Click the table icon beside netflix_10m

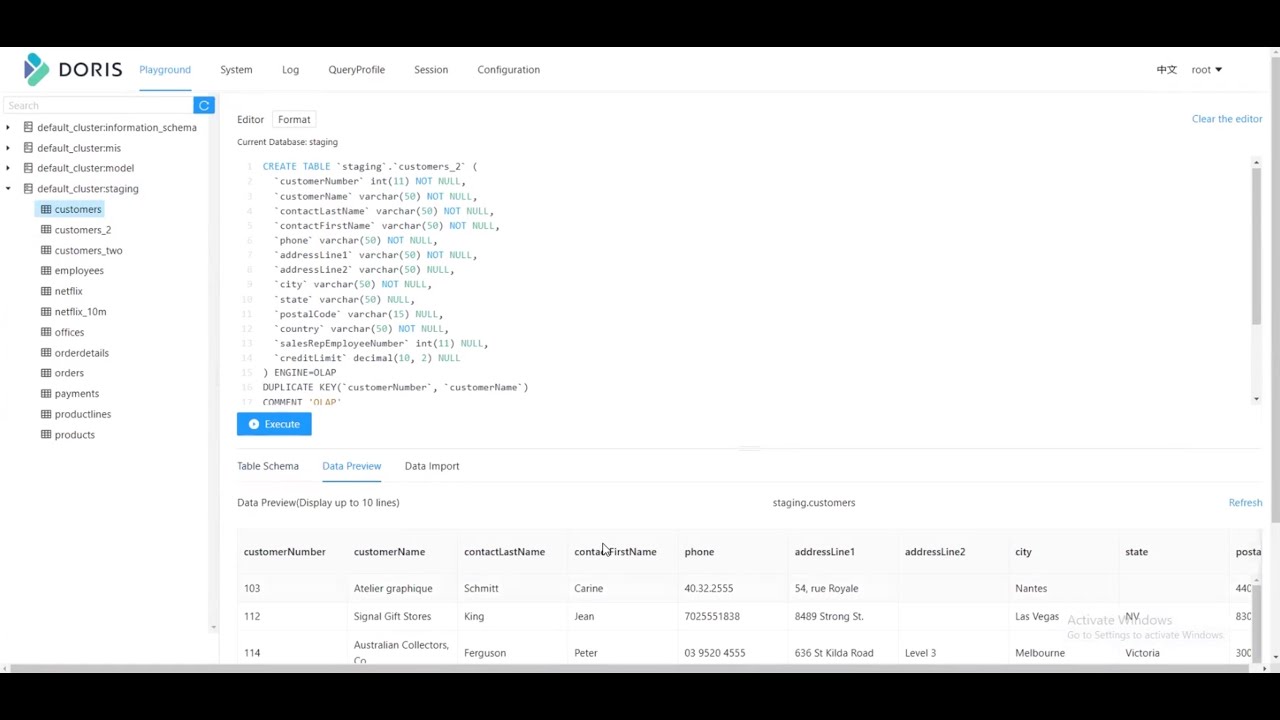(x=46, y=311)
